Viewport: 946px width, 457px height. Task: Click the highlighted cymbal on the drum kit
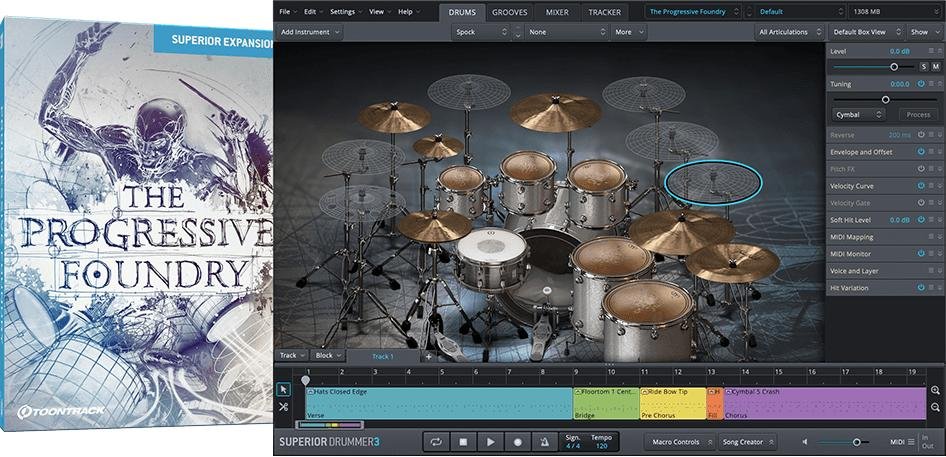pyautogui.click(x=713, y=182)
